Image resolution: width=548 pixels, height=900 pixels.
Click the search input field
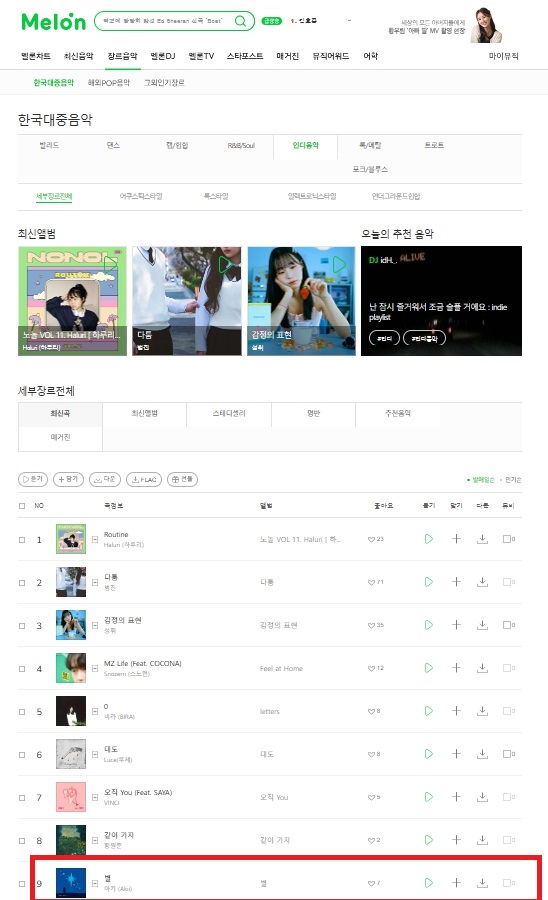click(166, 21)
